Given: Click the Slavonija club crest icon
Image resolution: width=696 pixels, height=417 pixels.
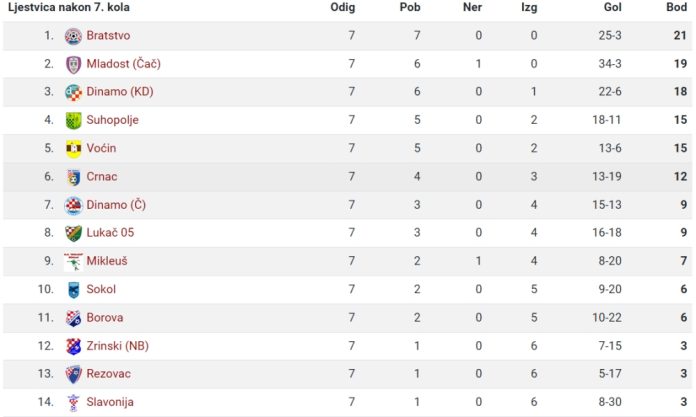Looking at the screenshot, I should coord(73,403).
